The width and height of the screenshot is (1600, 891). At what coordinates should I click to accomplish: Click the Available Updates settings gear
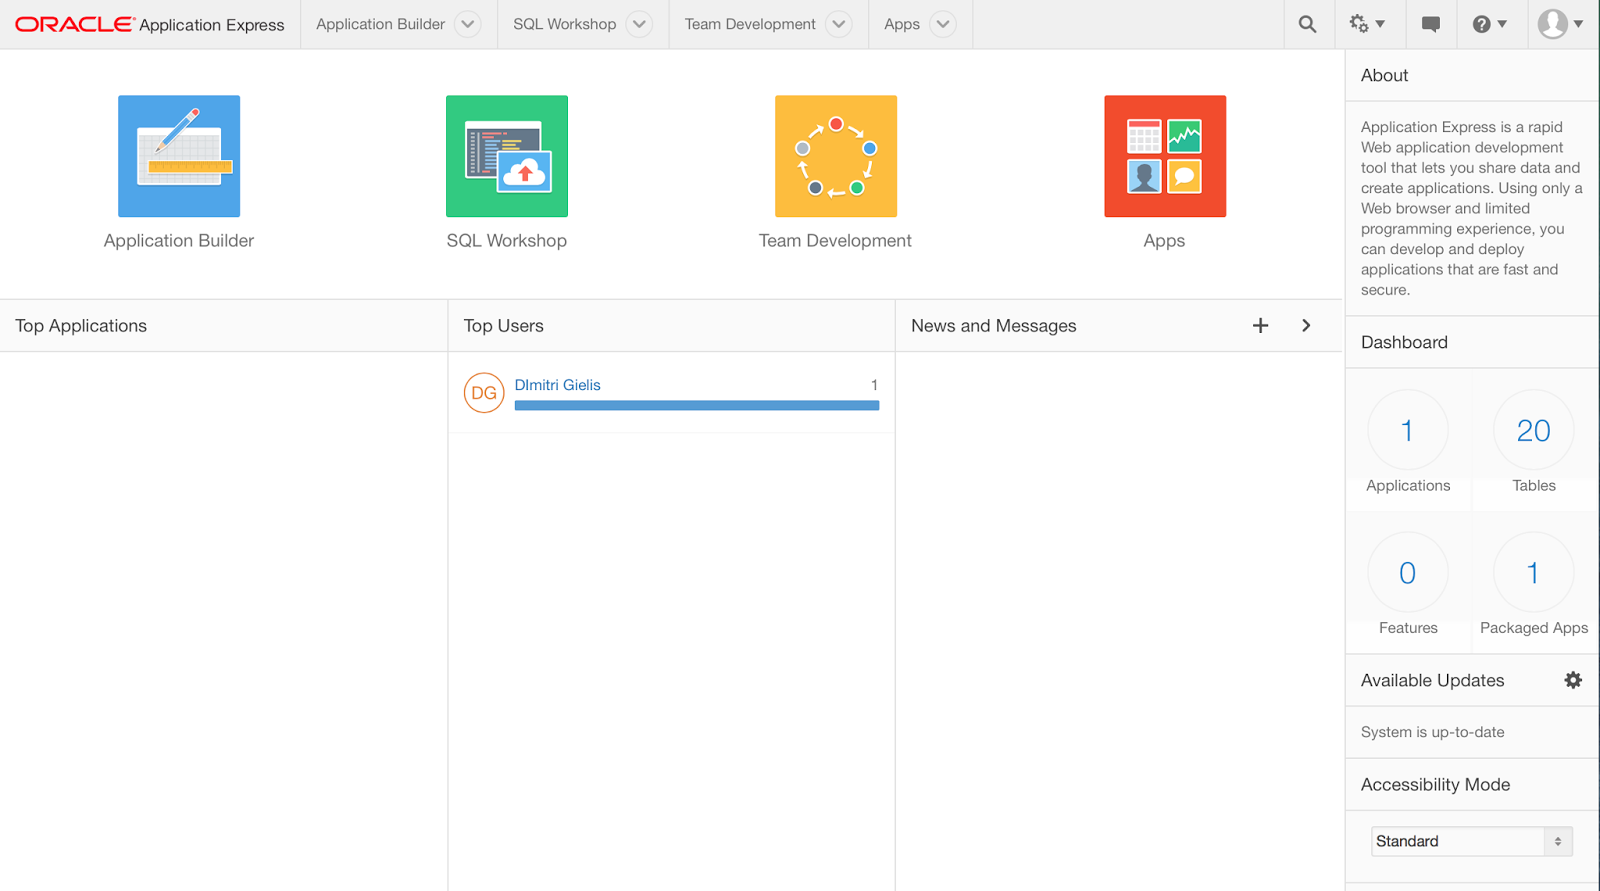tap(1573, 680)
